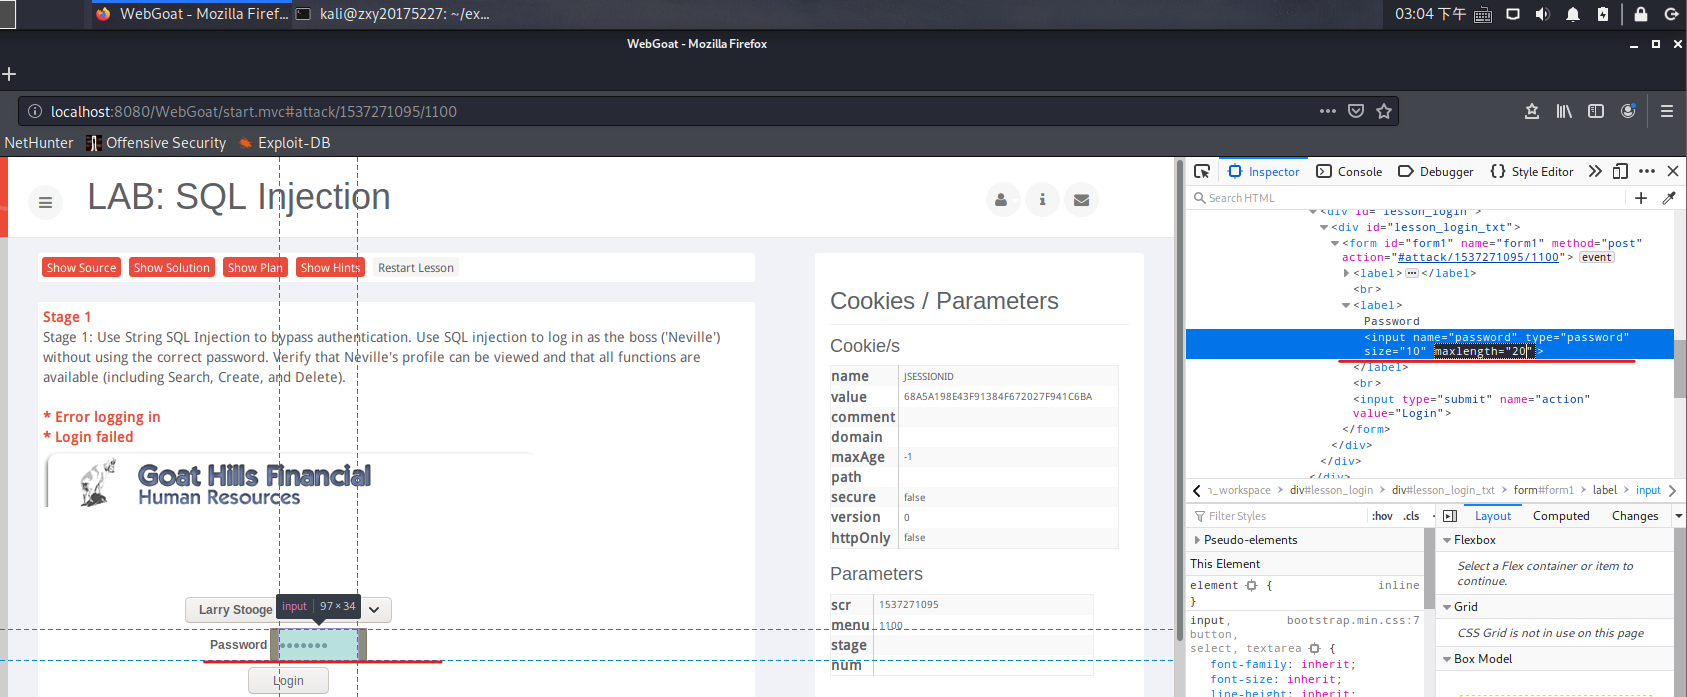
Task: Select the Computed sidebar tab
Action: click(1561, 516)
